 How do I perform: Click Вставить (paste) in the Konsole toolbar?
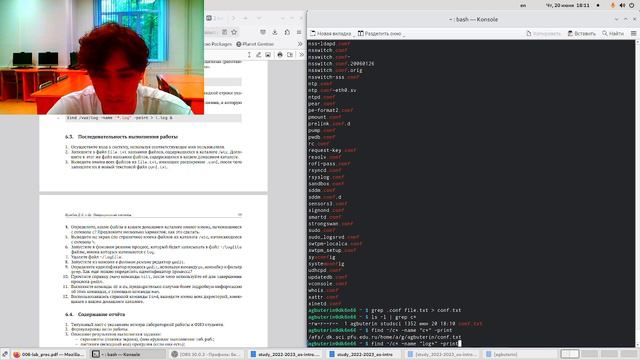point(582,33)
